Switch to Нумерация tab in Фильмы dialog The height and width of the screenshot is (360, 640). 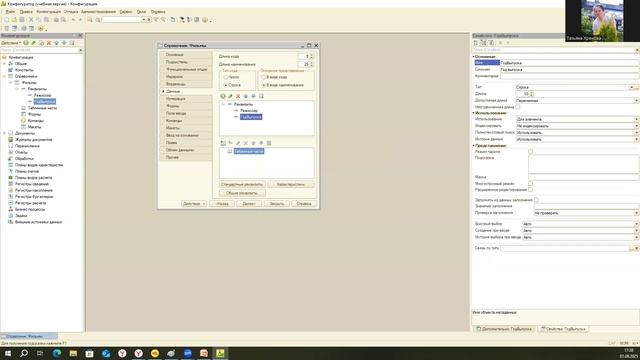coord(186,99)
